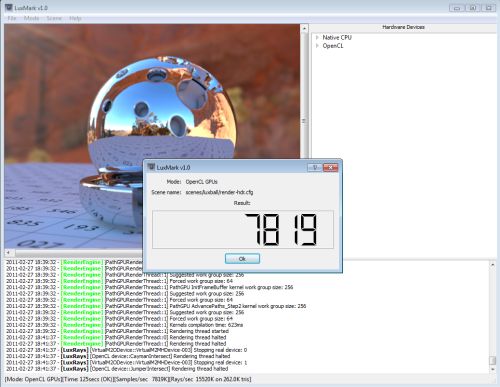Expand the Native CPU device tree
Viewport: 500px width, 387px height.
(x=317, y=37)
